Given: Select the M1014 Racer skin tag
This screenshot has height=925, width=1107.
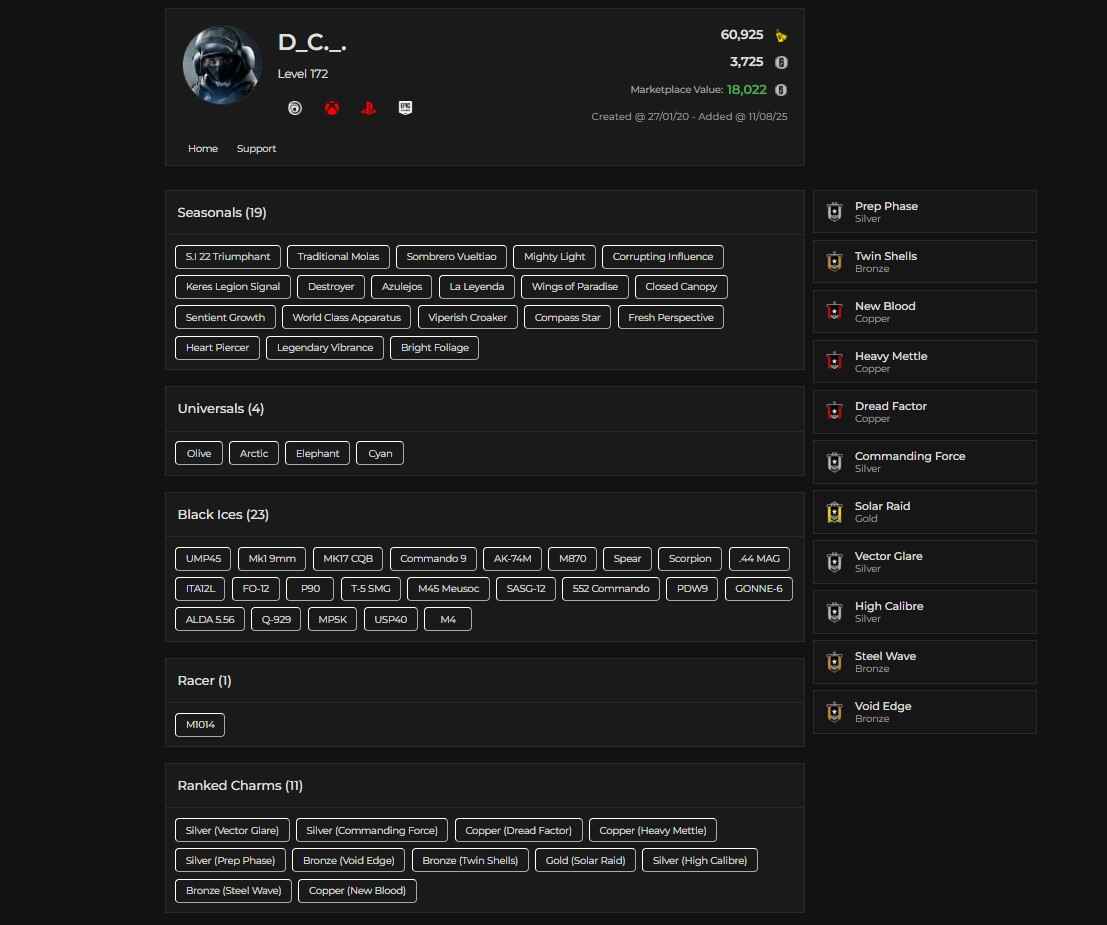Looking at the screenshot, I should point(200,725).
